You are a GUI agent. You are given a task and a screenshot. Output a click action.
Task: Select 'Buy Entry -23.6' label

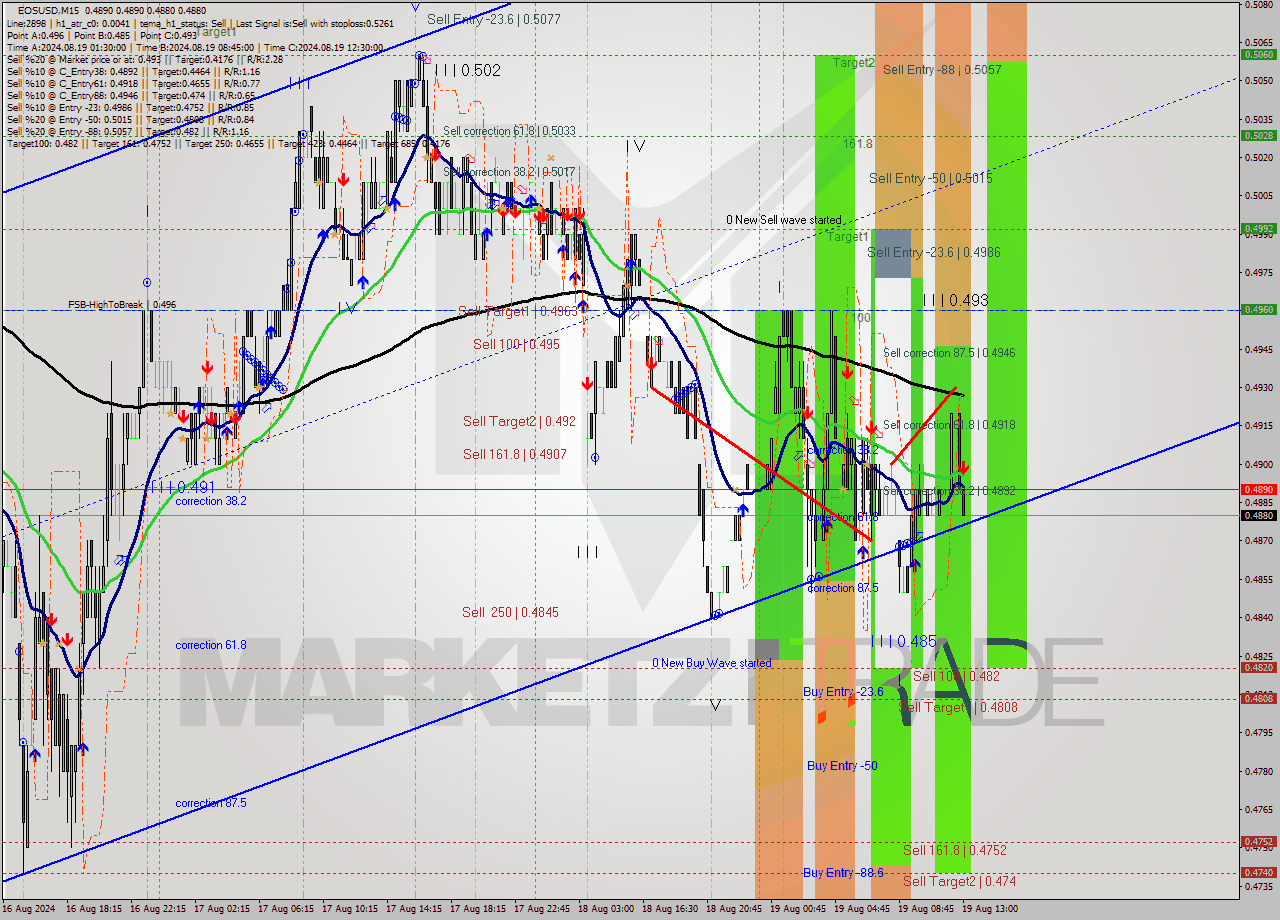[843, 692]
